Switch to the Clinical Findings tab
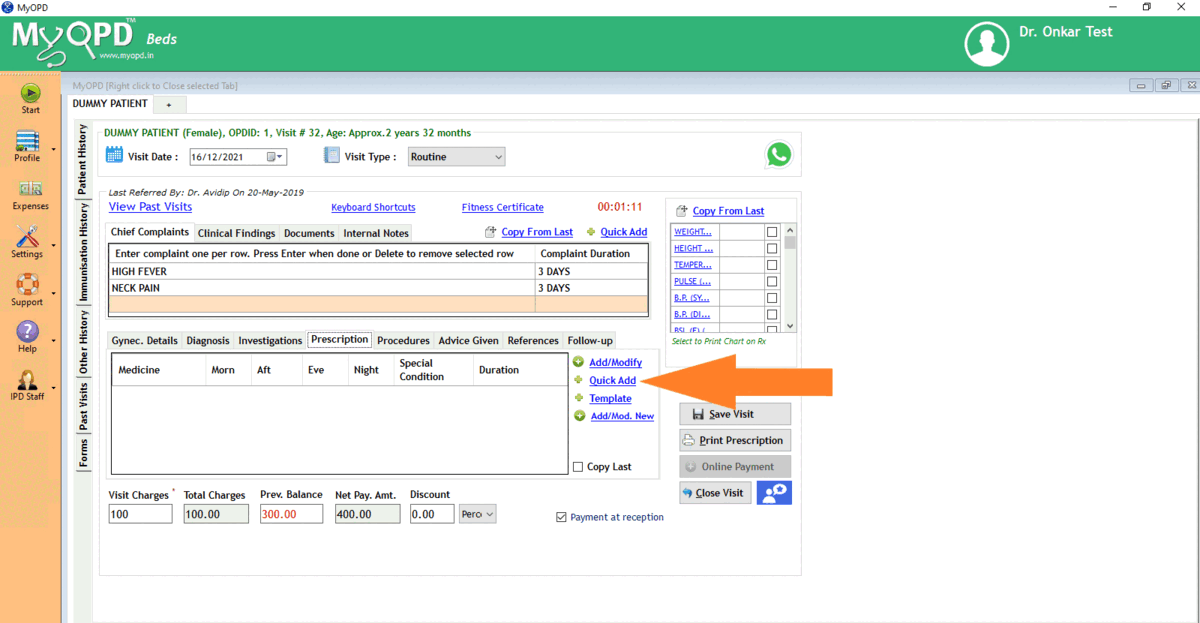 tap(236, 233)
